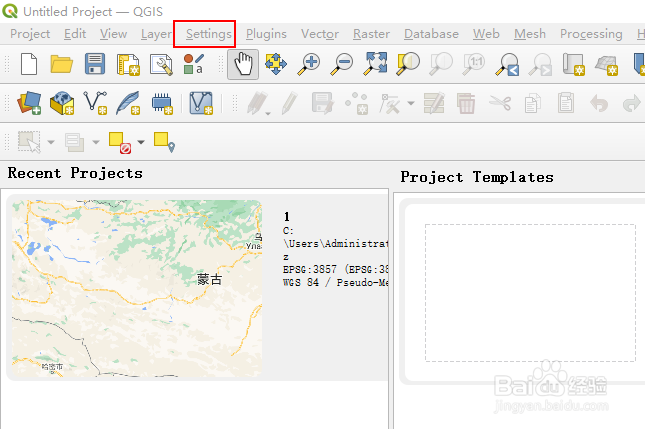Open the Layer menu

pos(156,34)
